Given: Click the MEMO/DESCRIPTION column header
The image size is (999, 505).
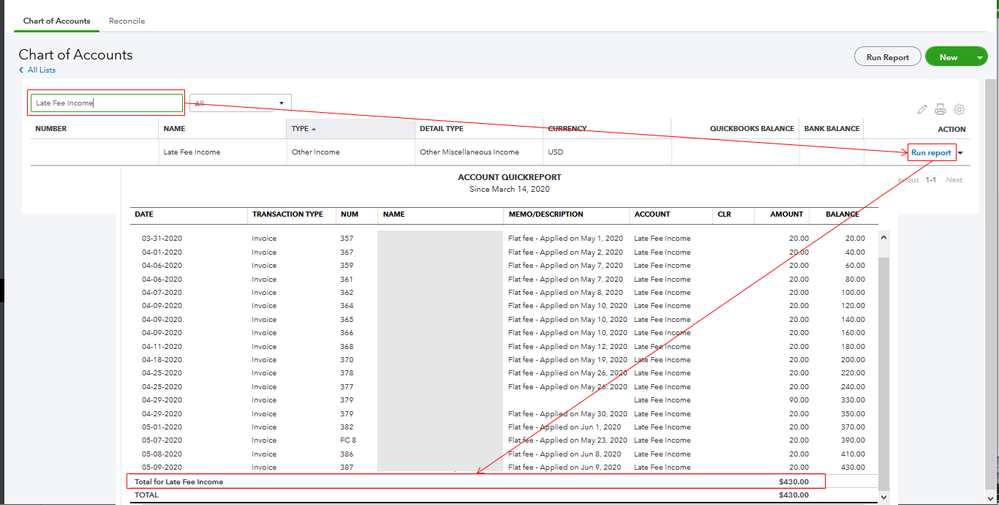Looking at the screenshot, I should point(545,215).
